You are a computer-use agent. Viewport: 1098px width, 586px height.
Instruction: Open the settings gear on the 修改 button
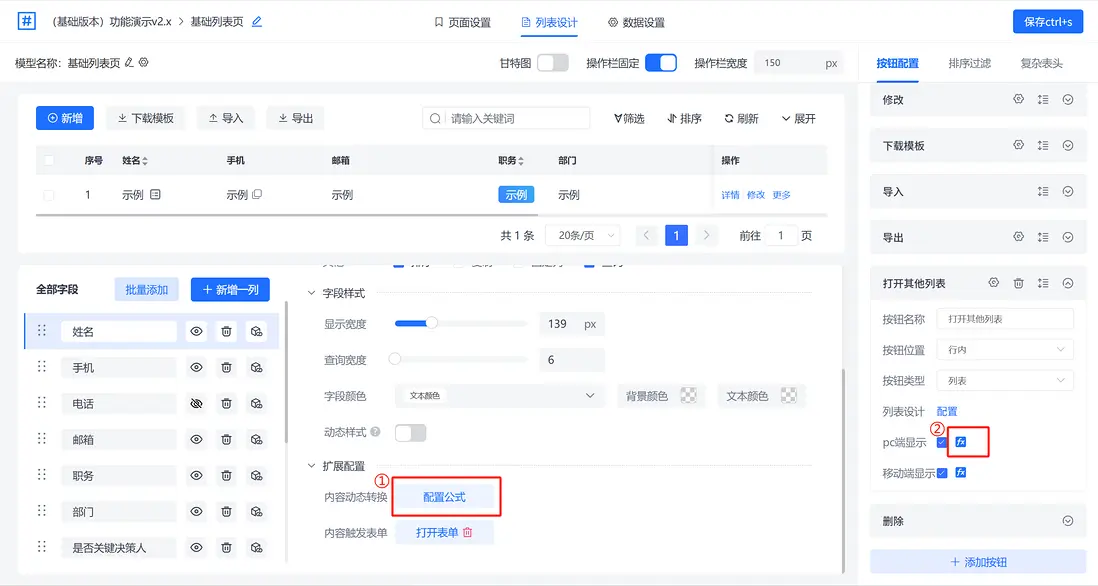point(1018,99)
